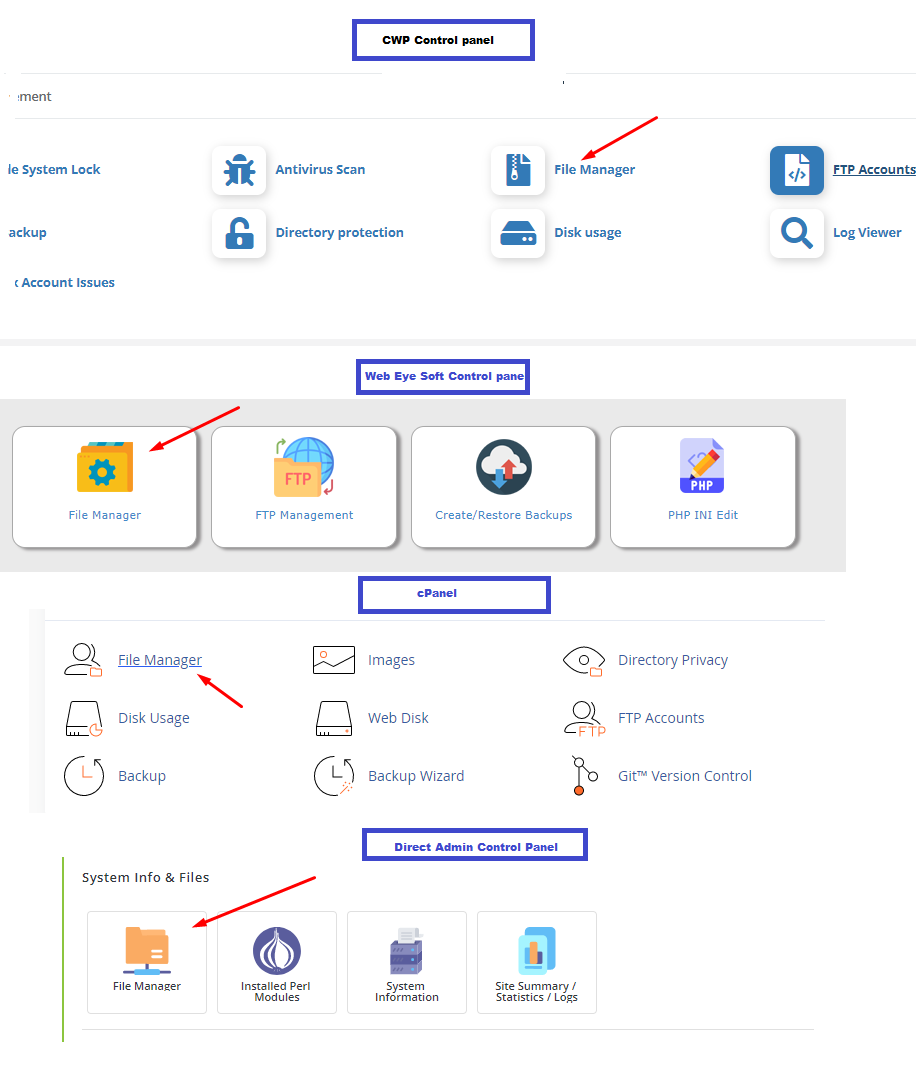Open the Directory Privacy link

(673, 660)
